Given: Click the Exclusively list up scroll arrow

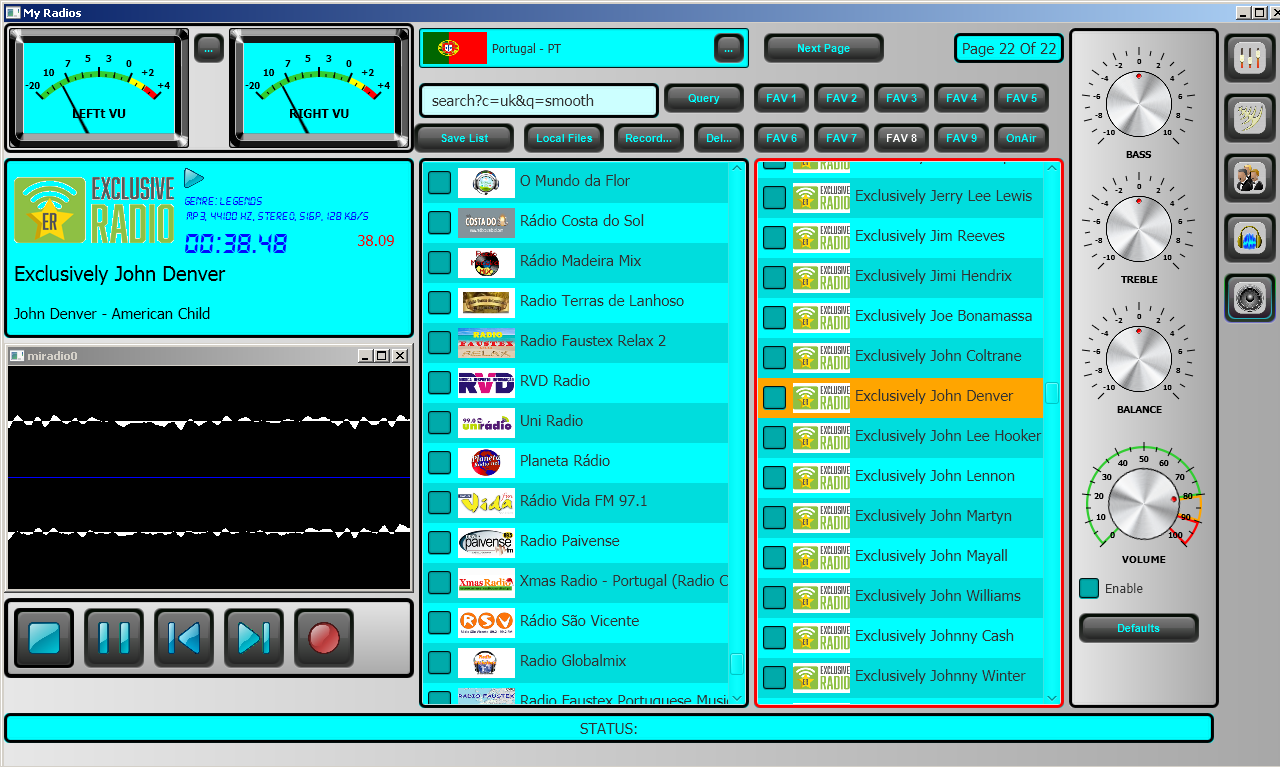Looking at the screenshot, I should tap(1052, 168).
